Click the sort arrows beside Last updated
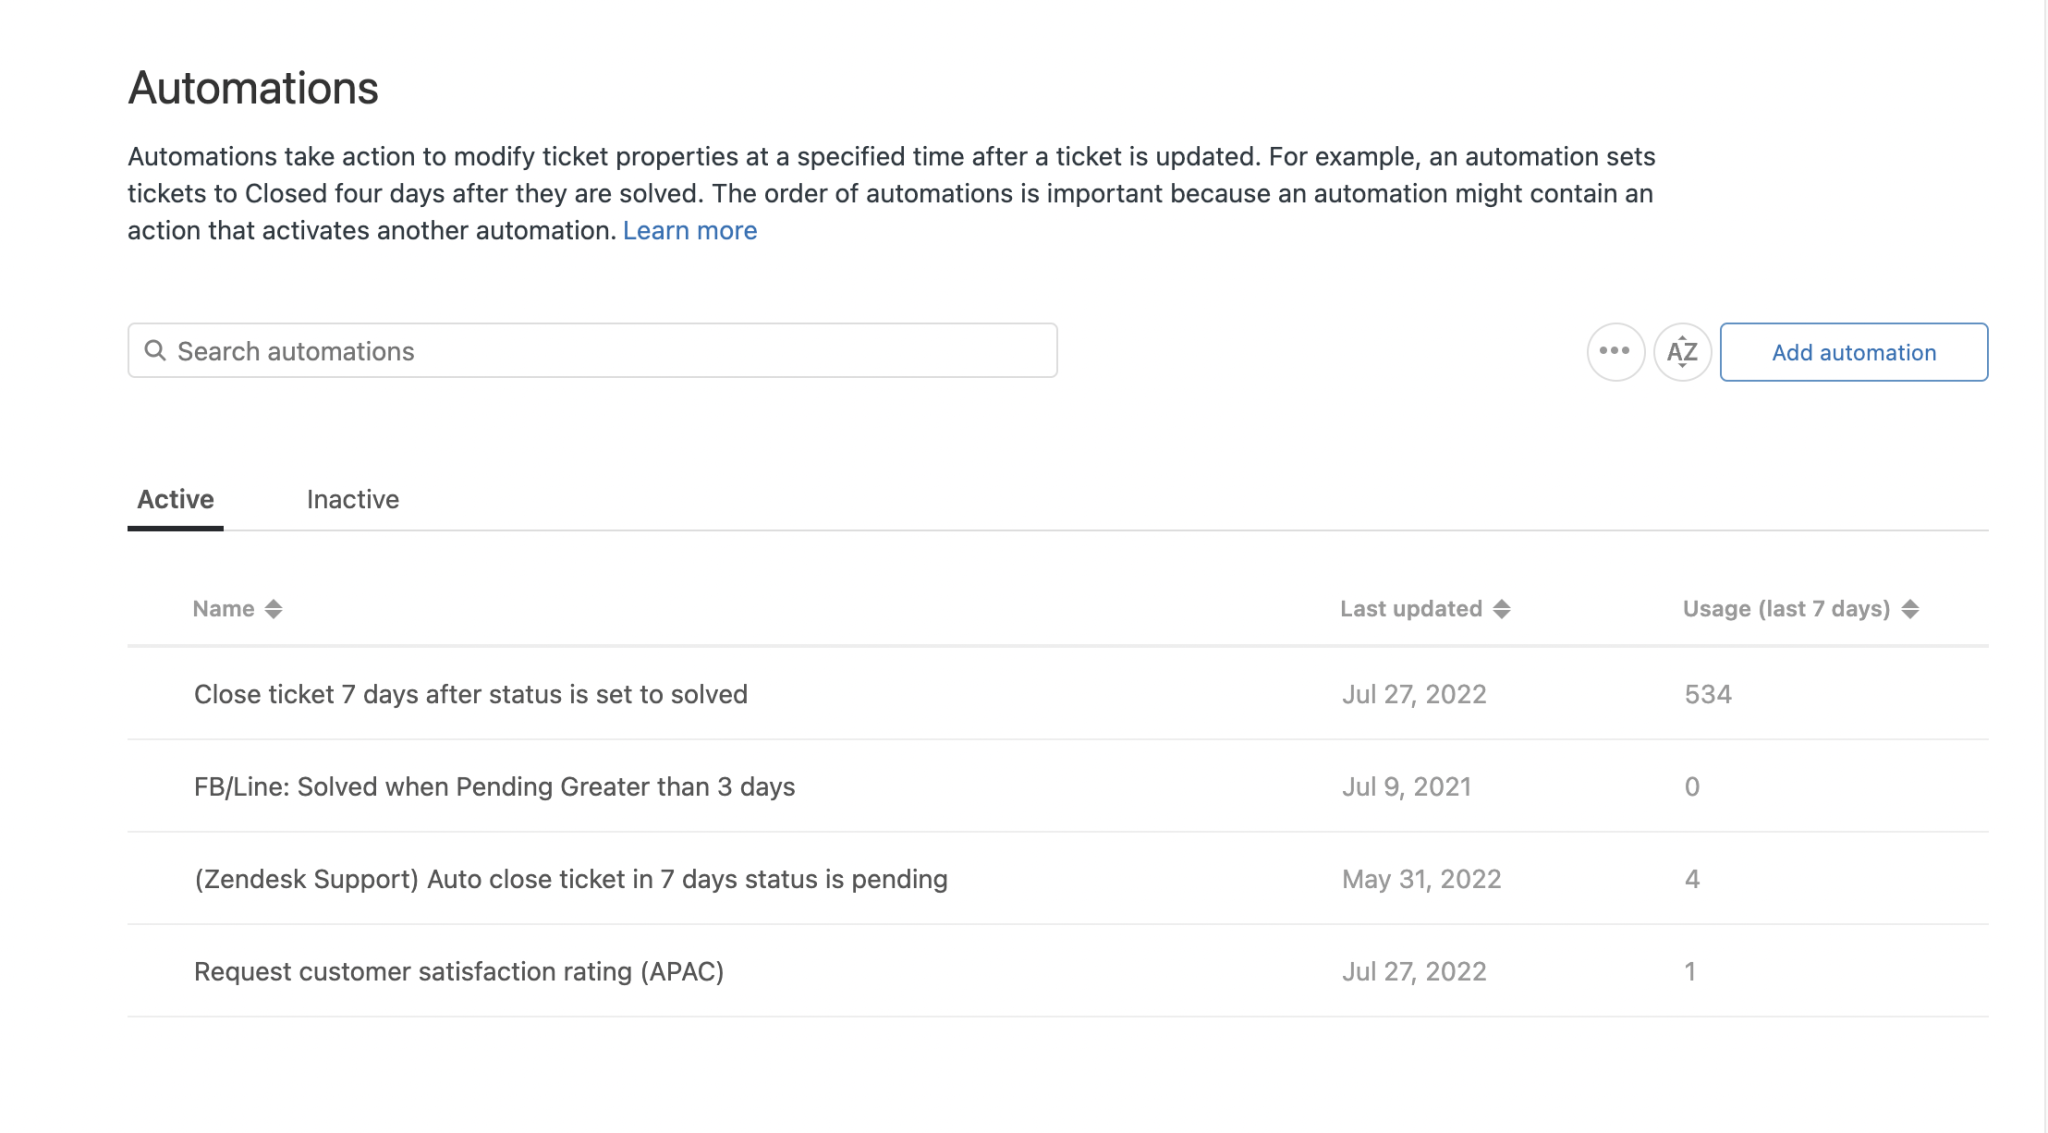Screen dimensions: 2048x1133 point(1501,608)
